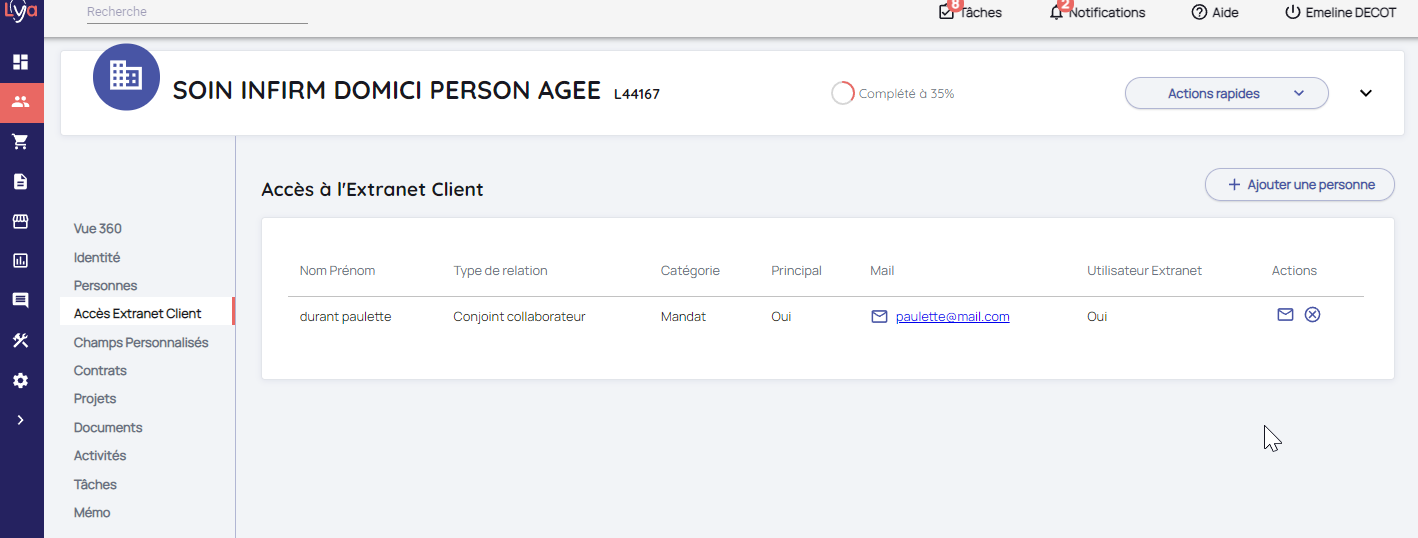
Task: Click the tools wrench sidebar icon
Action: 20,340
